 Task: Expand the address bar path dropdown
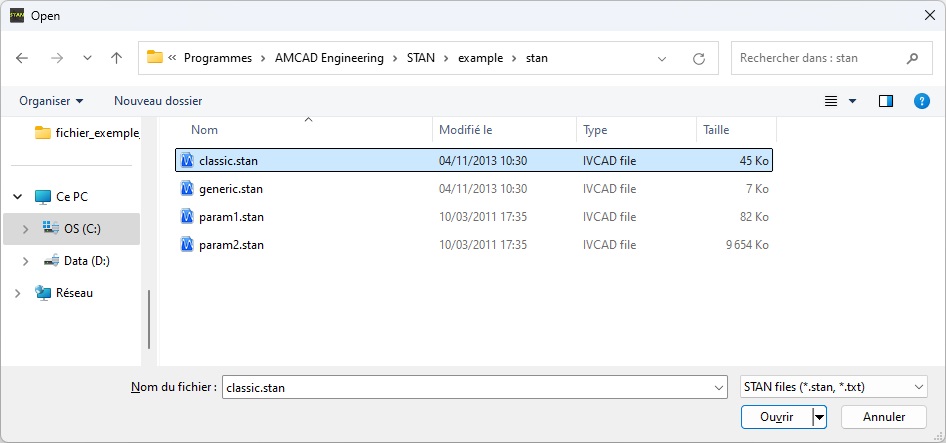(662, 59)
